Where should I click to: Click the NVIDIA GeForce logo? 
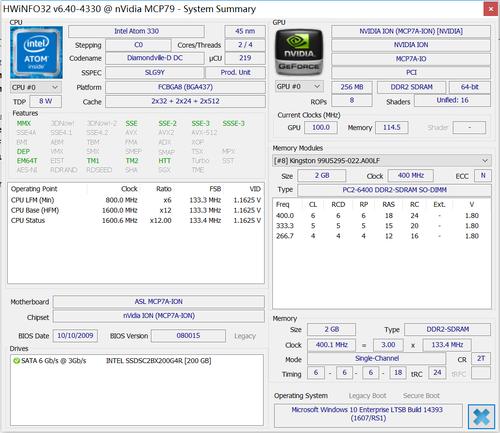coord(299,52)
